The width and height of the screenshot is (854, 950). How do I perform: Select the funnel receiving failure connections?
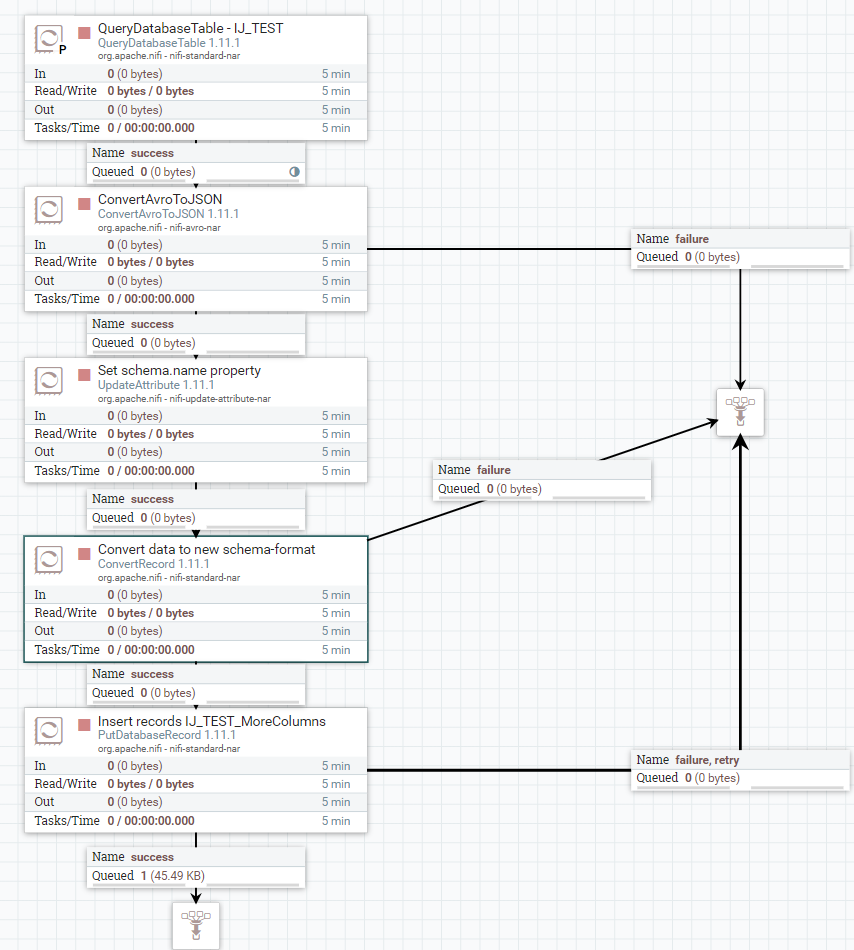click(740, 412)
